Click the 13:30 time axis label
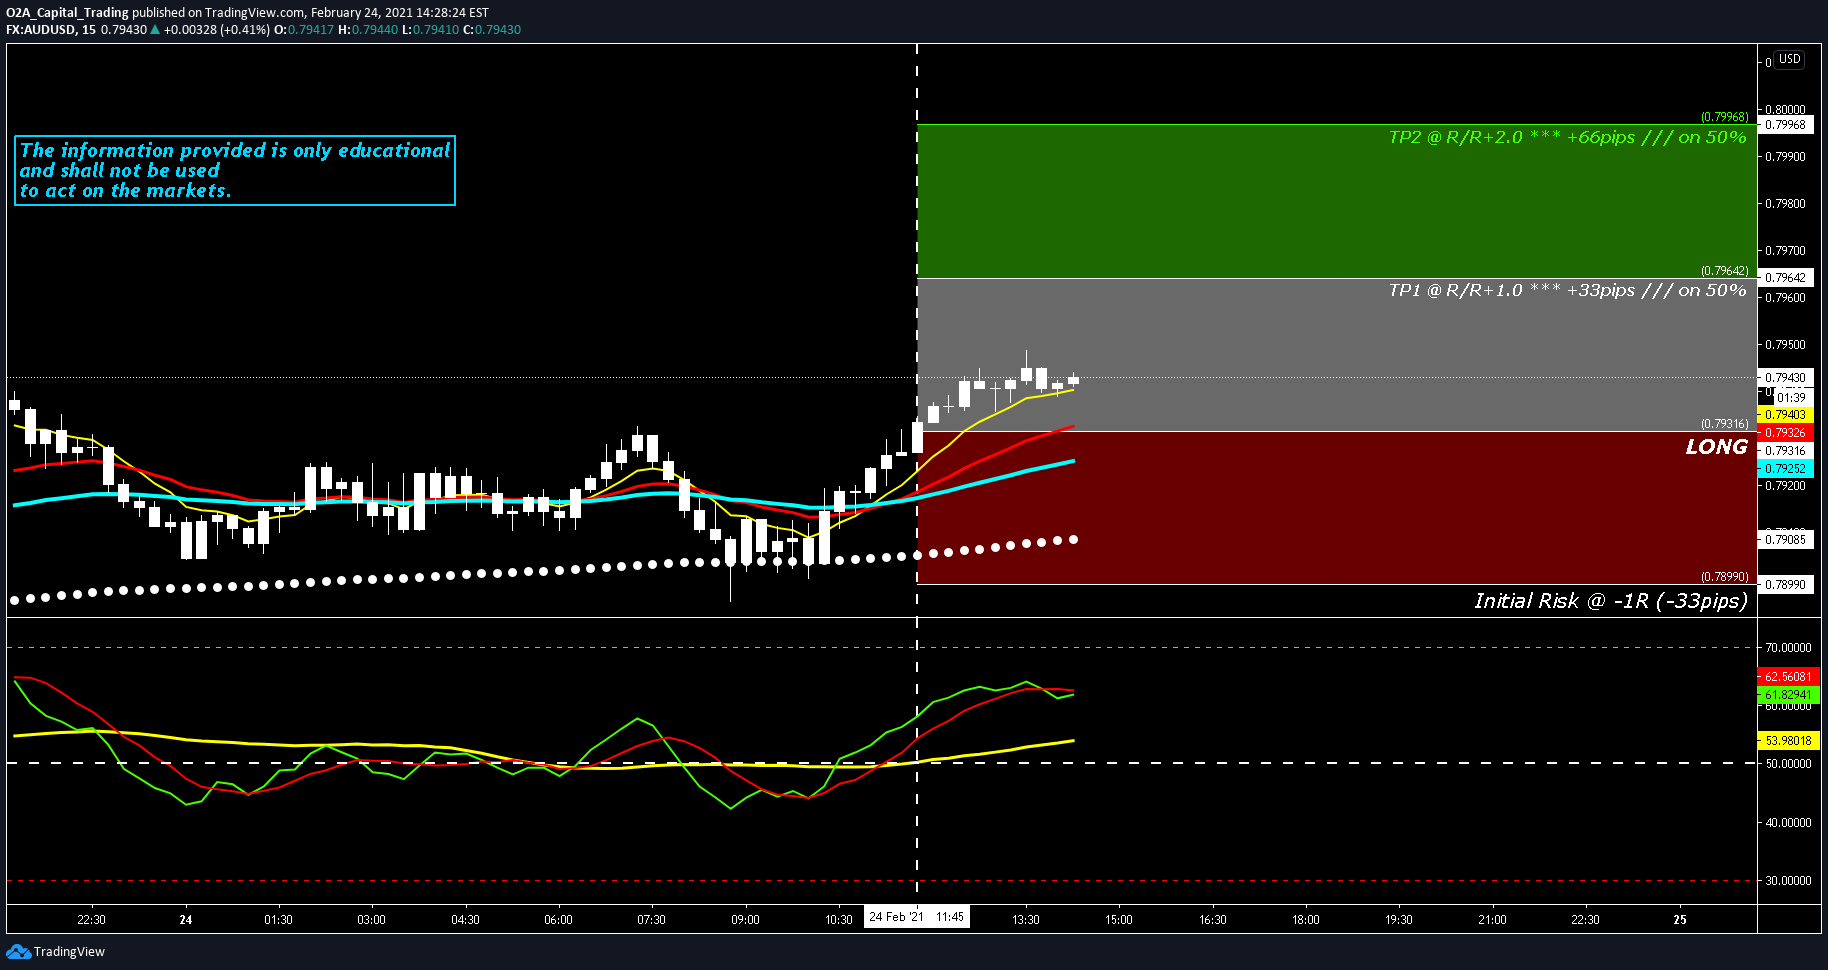Image resolution: width=1828 pixels, height=970 pixels. pyautogui.click(x=1025, y=920)
